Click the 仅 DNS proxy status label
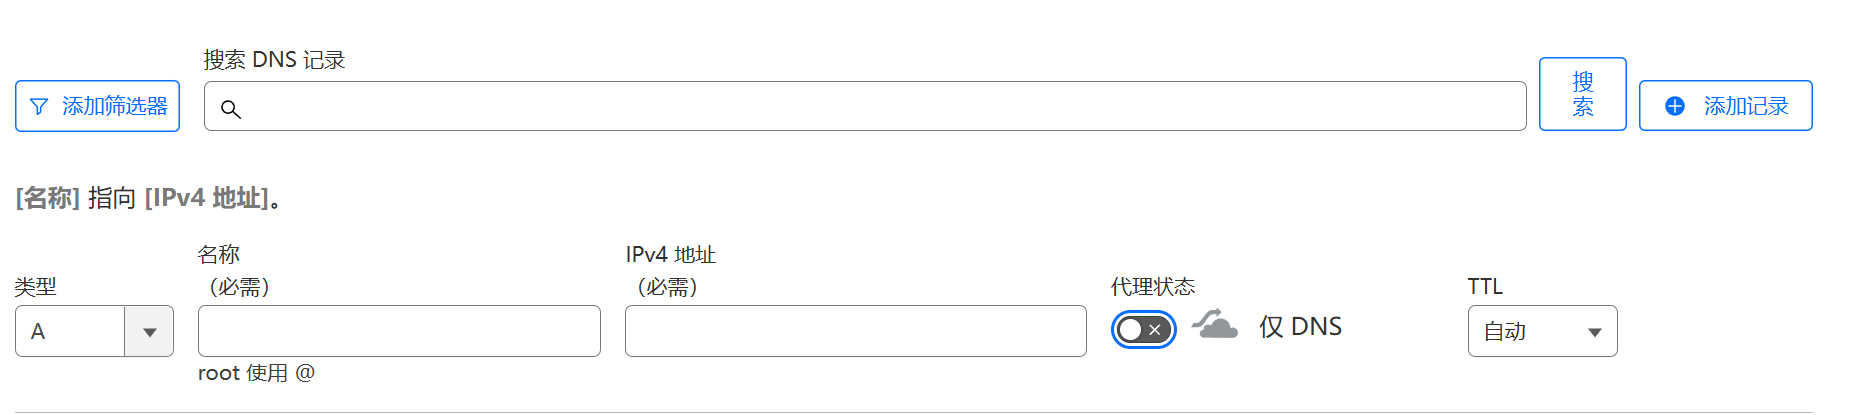The image size is (1852, 415). [1300, 327]
